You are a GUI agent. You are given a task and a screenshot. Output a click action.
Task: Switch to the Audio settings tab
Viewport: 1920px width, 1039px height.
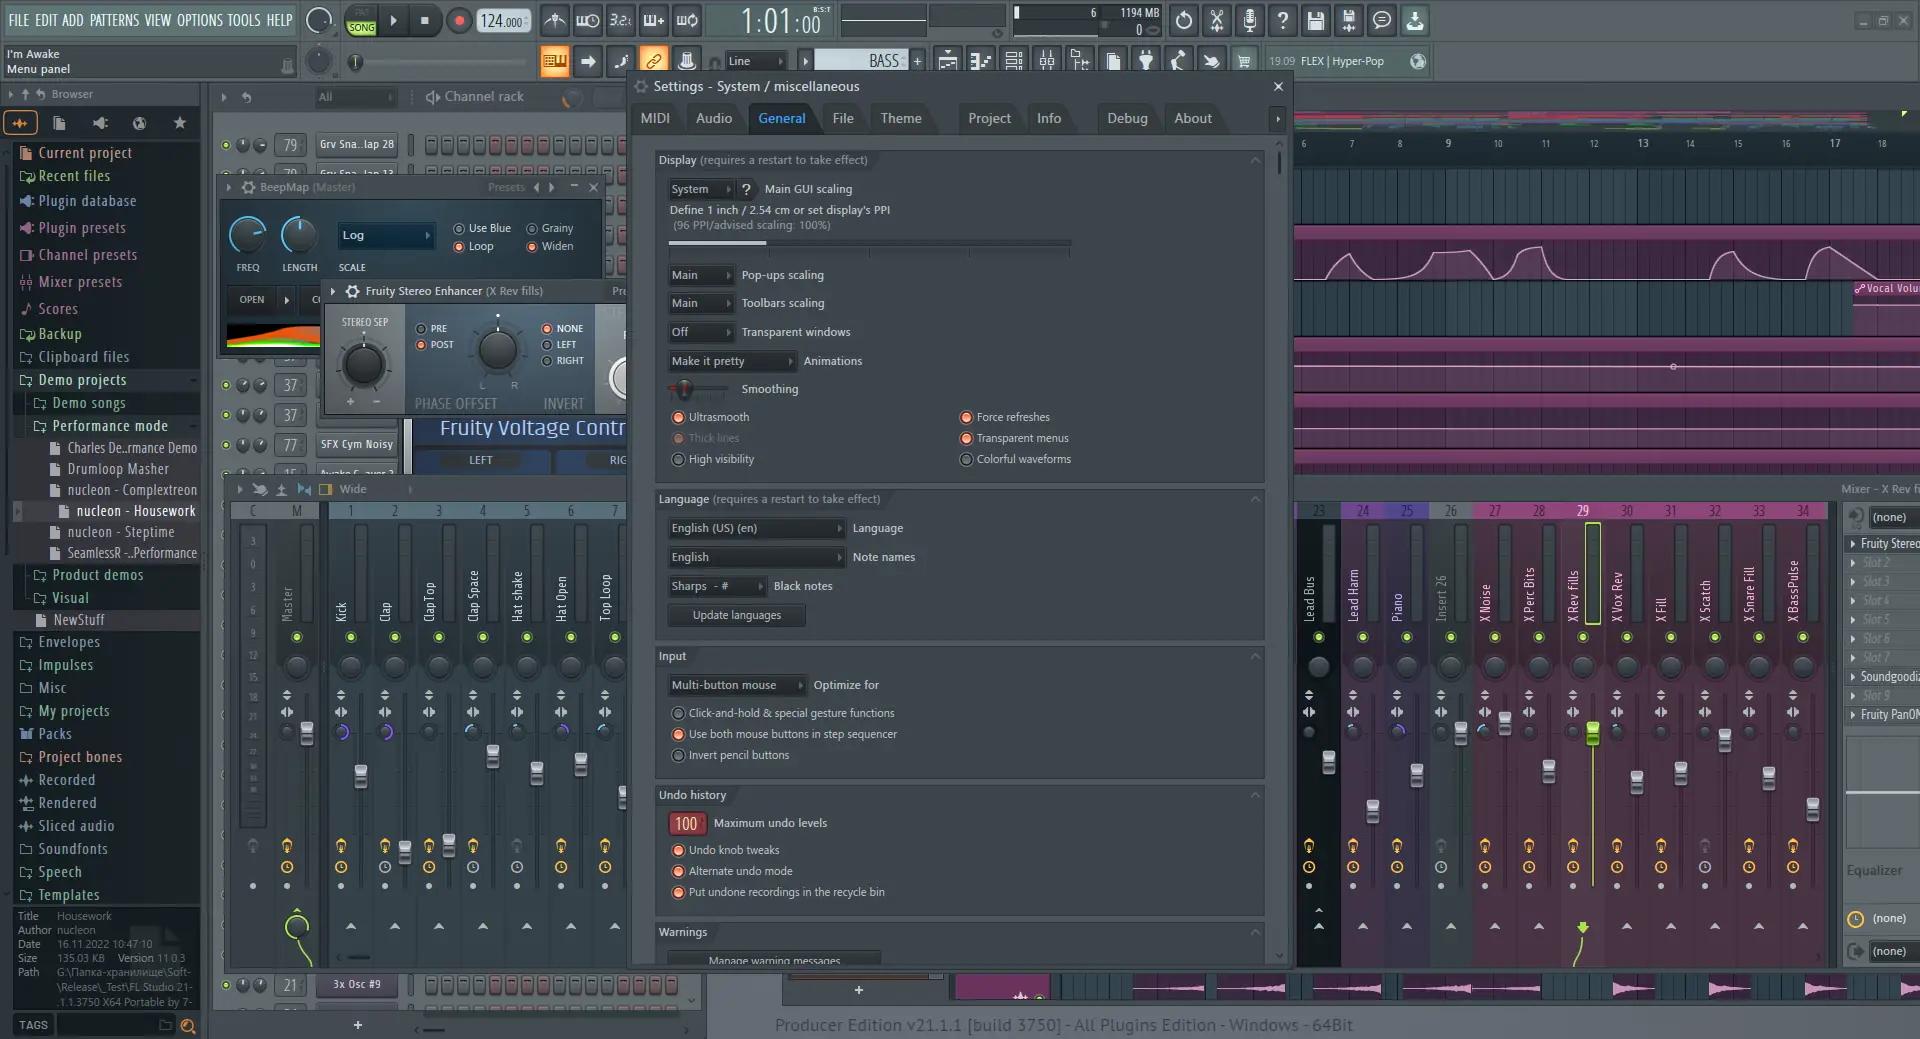(x=713, y=118)
